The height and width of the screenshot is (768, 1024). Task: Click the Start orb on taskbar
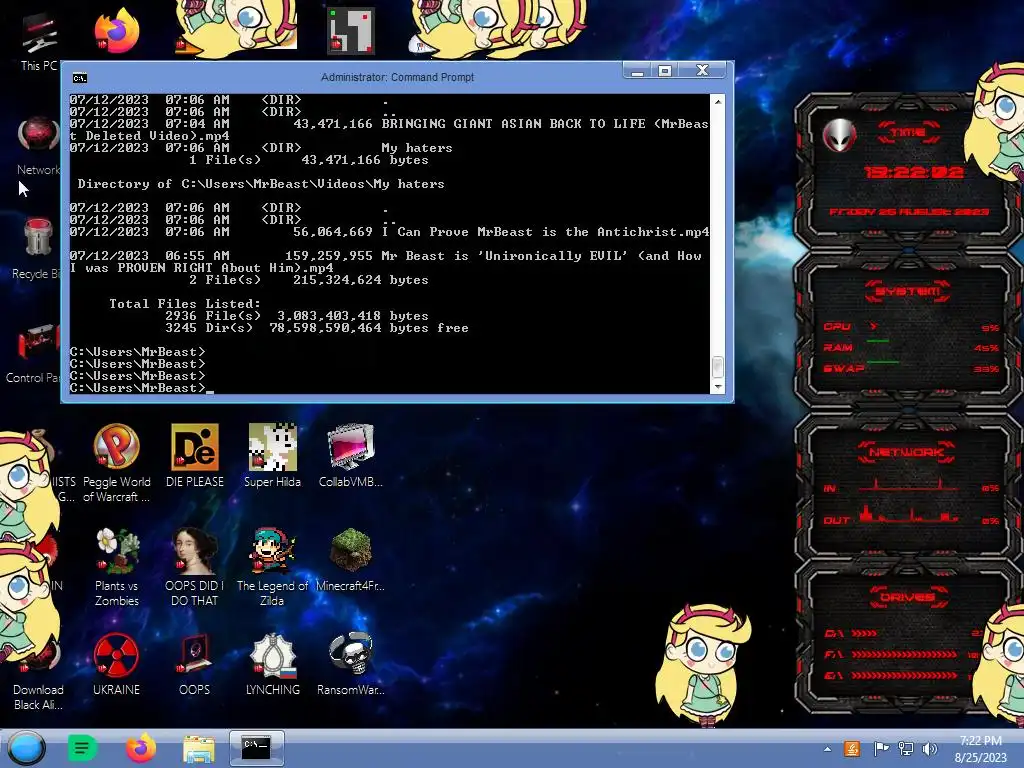tap(26, 748)
